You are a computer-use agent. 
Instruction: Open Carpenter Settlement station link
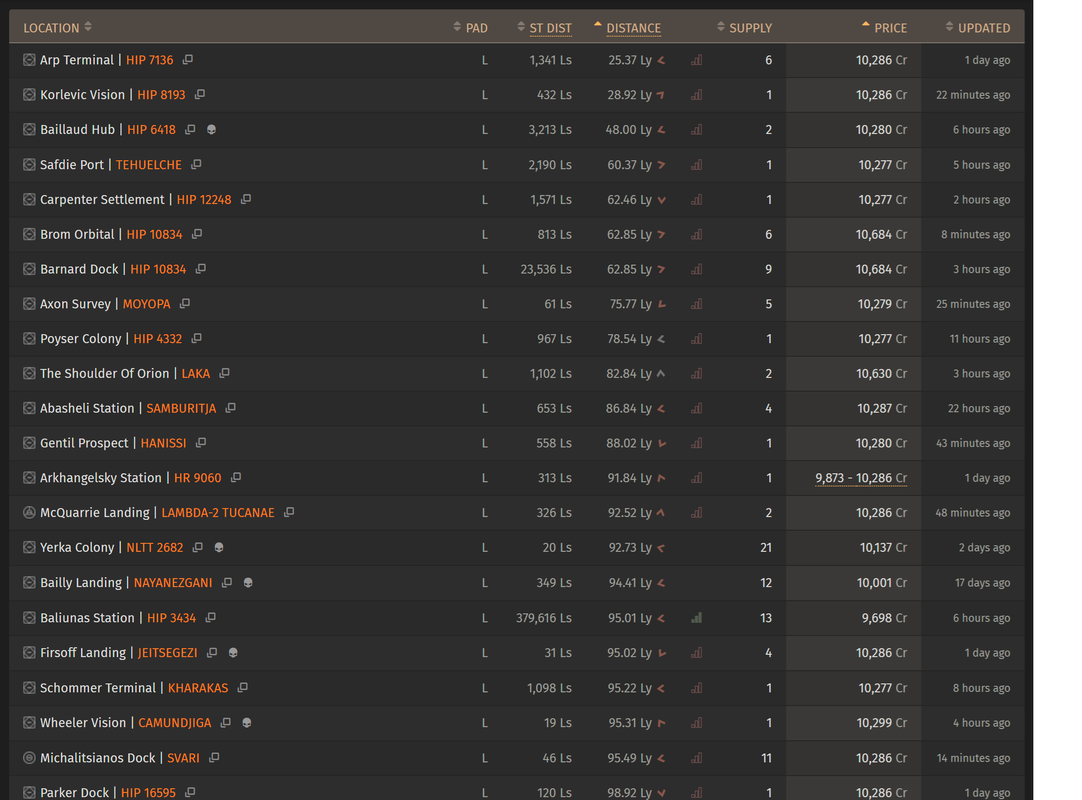pyautogui.click(x=102, y=199)
